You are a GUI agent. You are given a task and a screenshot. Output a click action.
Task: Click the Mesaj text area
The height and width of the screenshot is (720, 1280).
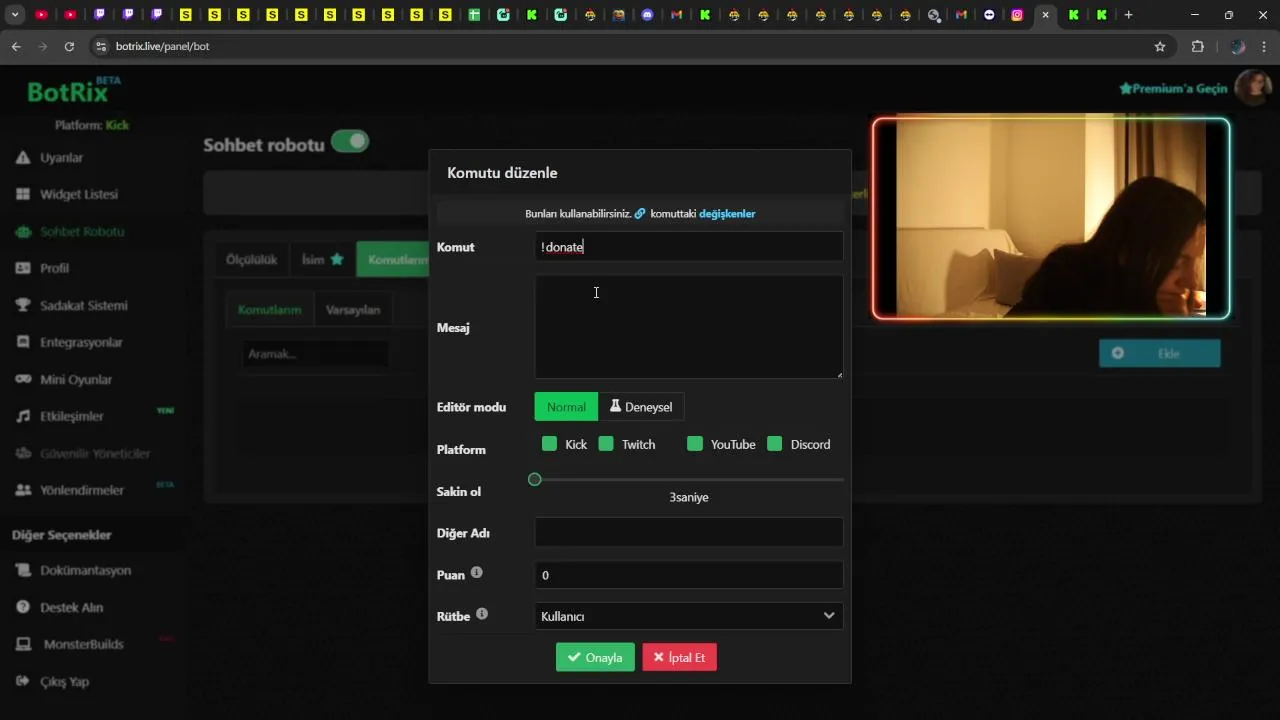click(689, 327)
